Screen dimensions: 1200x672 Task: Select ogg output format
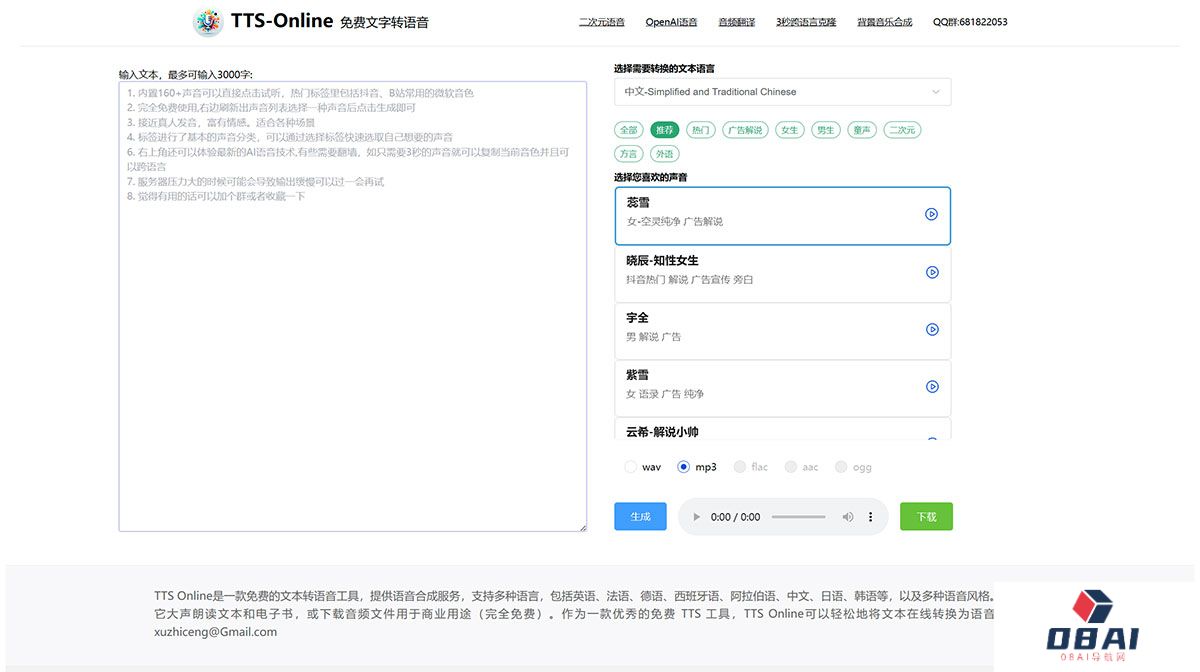[841, 467]
